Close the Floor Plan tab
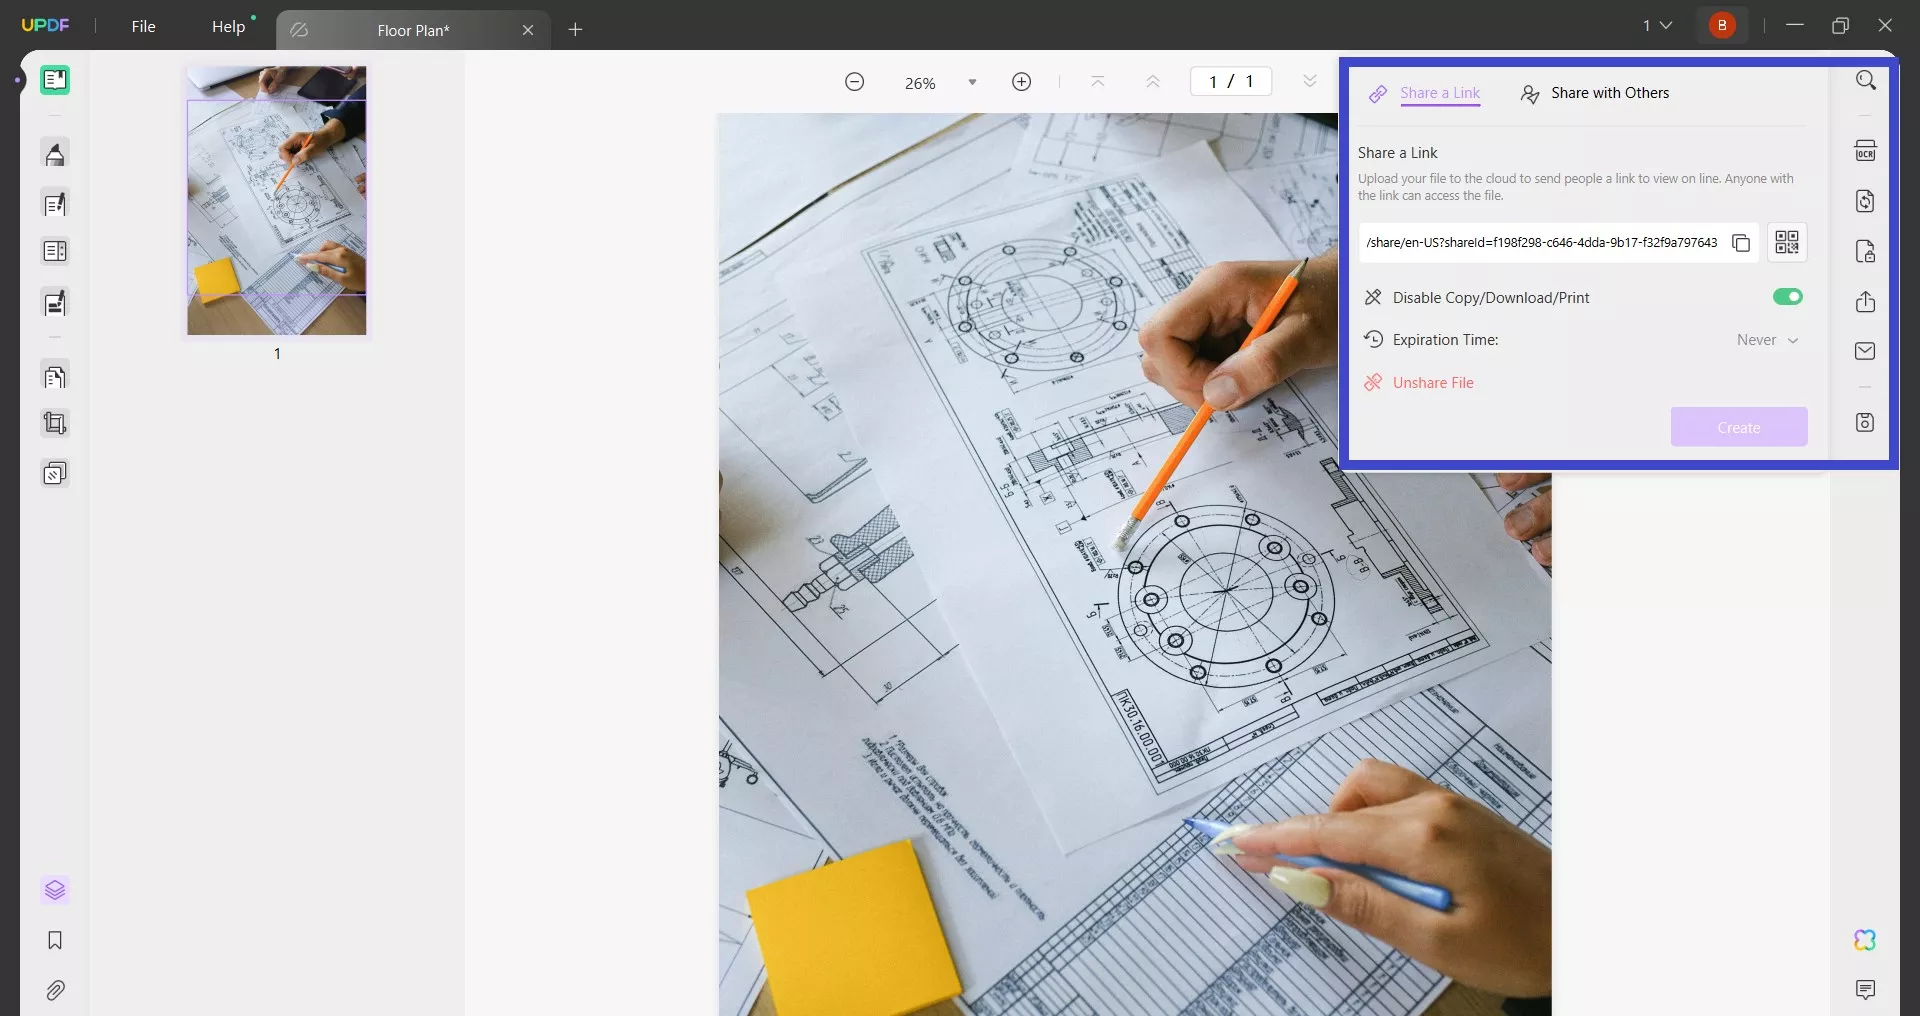This screenshot has height=1016, width=1920. tap(528, 30)
